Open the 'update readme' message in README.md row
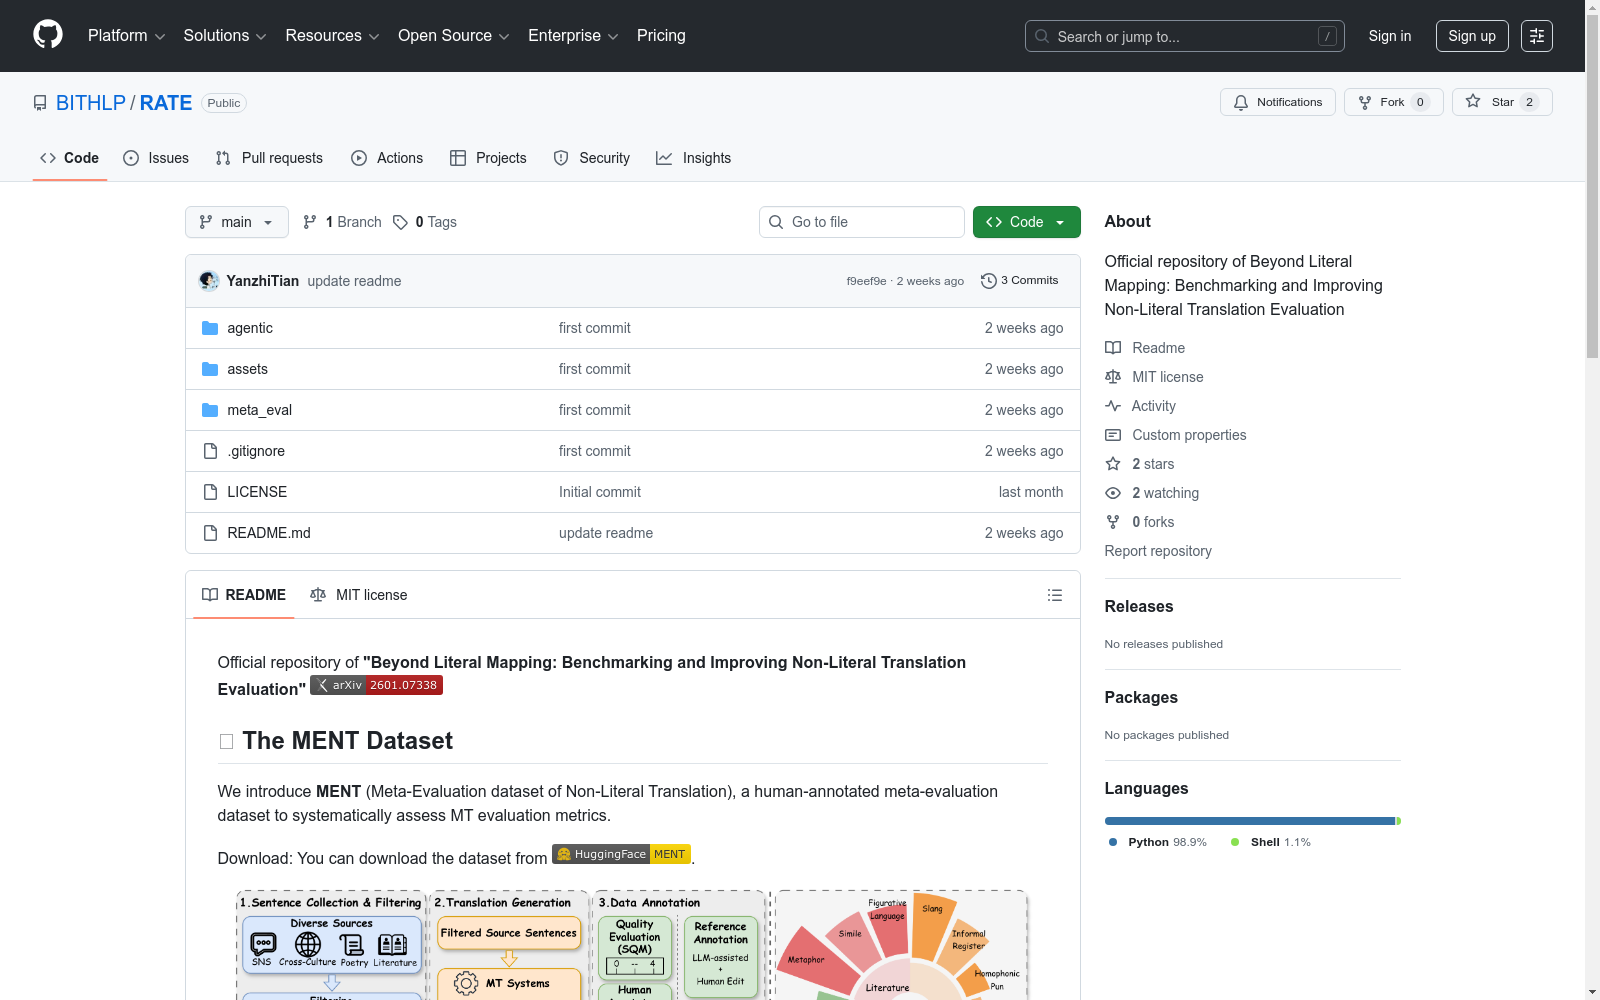Viewport: 1600px width, 1000px height. tap(606, 533)
